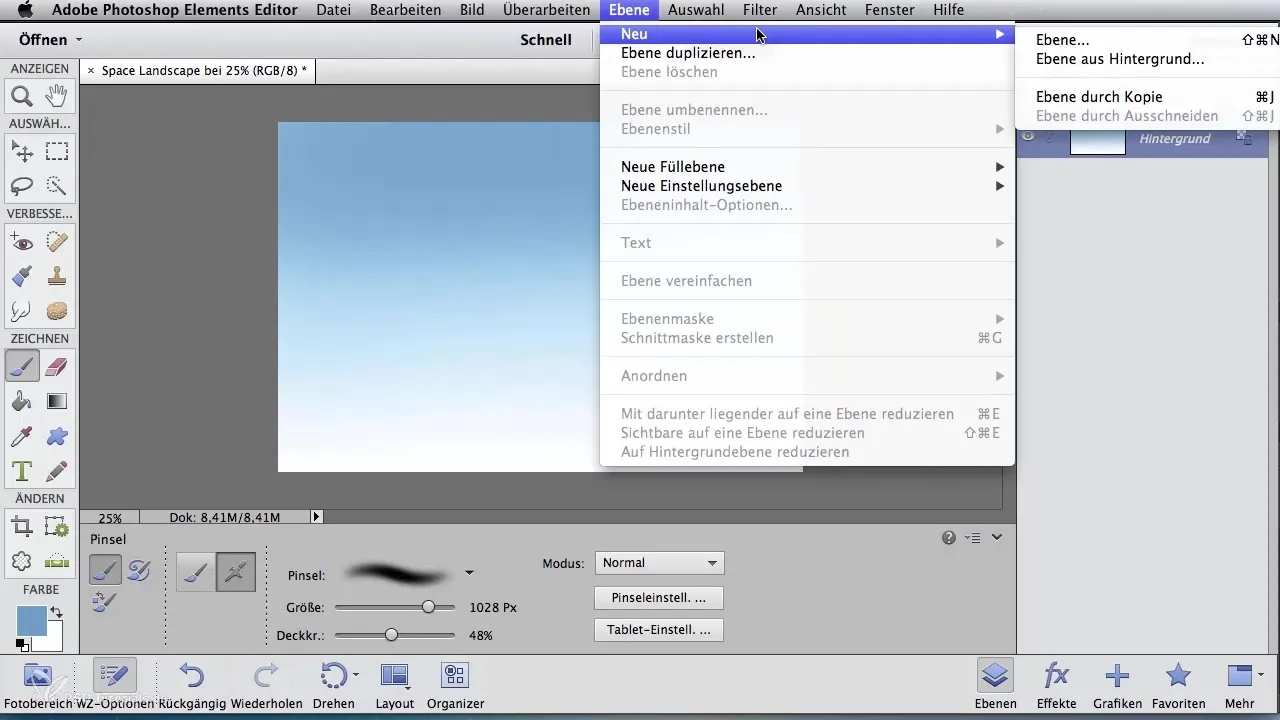Image resolution: width=1280 pixels, height=720 pixels.
Task: Select the Rectangular Marquee tool
Action: coord(57,152)
